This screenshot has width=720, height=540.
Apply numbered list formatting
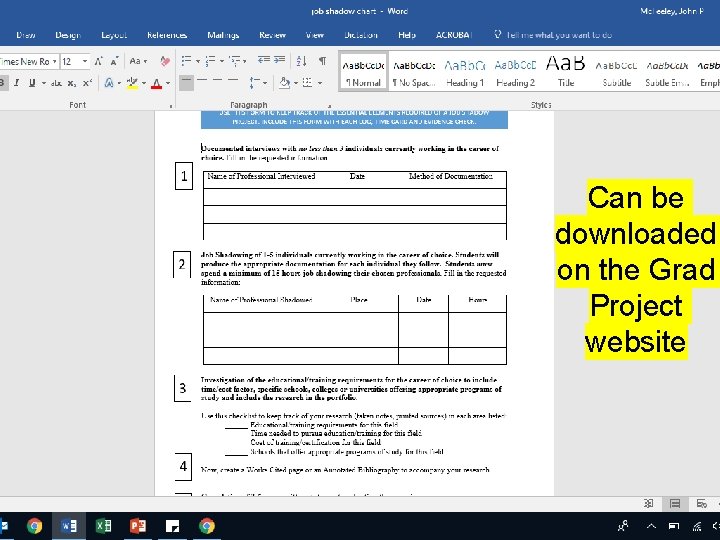click(211, 61)
